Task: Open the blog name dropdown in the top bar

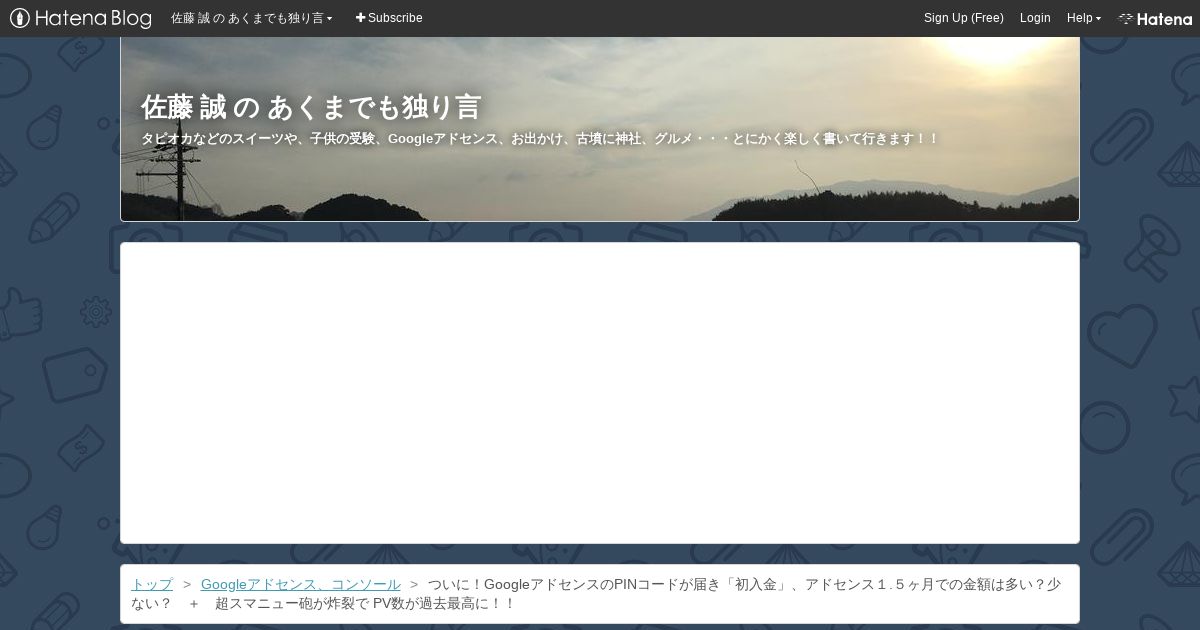Action: [x=252, y=18]
